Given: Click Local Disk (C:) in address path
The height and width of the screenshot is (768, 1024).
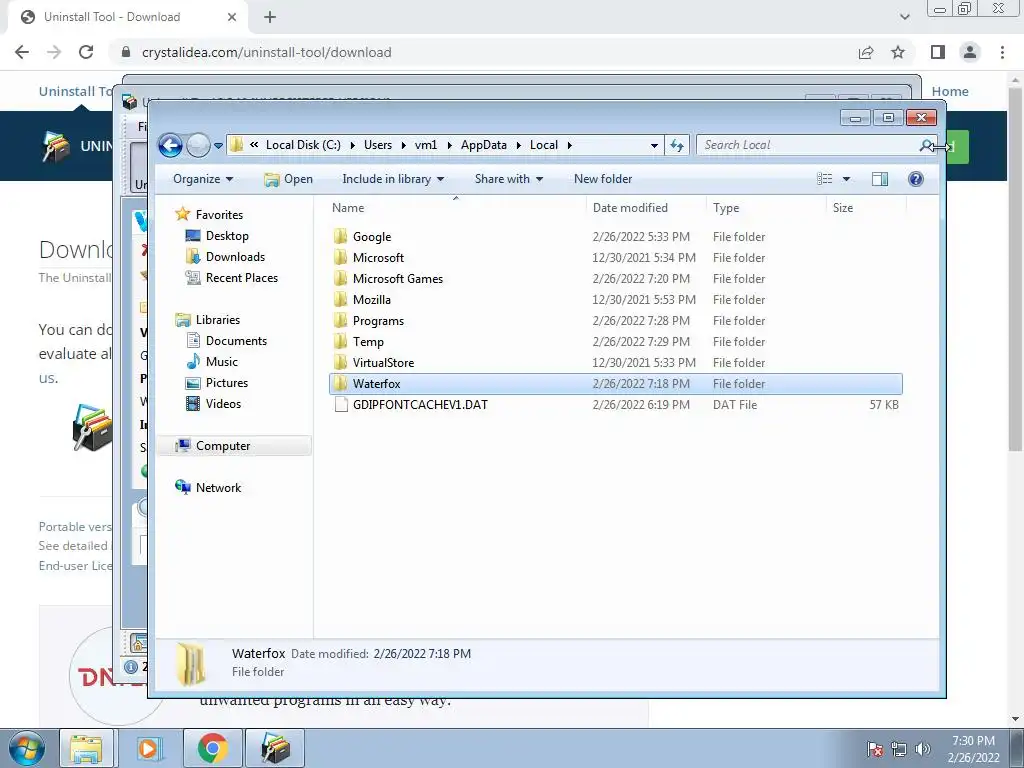Looking at the screenshot, I should (x=303, y=145).
